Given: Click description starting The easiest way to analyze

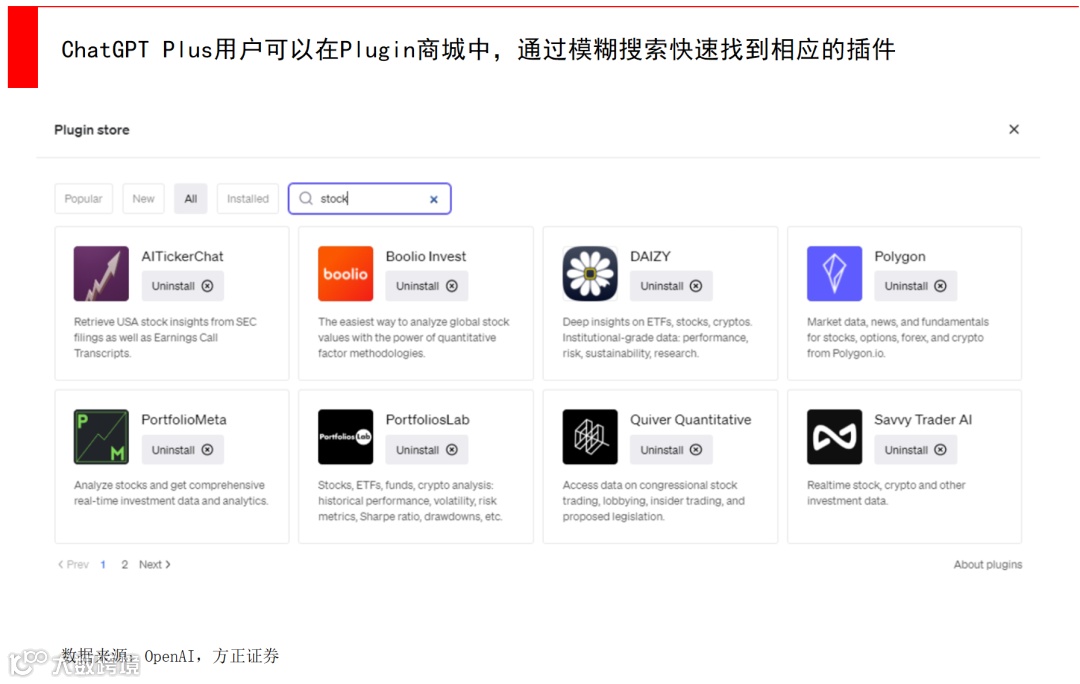Looking at the screenshot, I should (x=413, y=338).
